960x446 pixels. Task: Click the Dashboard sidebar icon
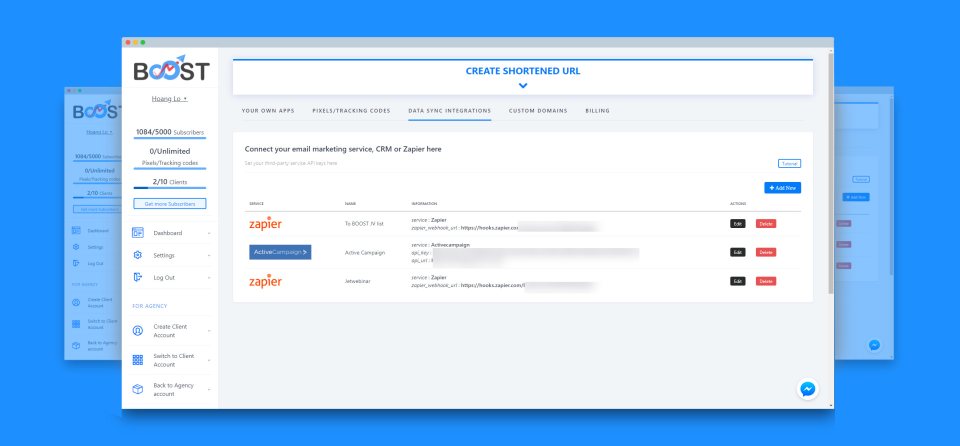tap(138, 233)
